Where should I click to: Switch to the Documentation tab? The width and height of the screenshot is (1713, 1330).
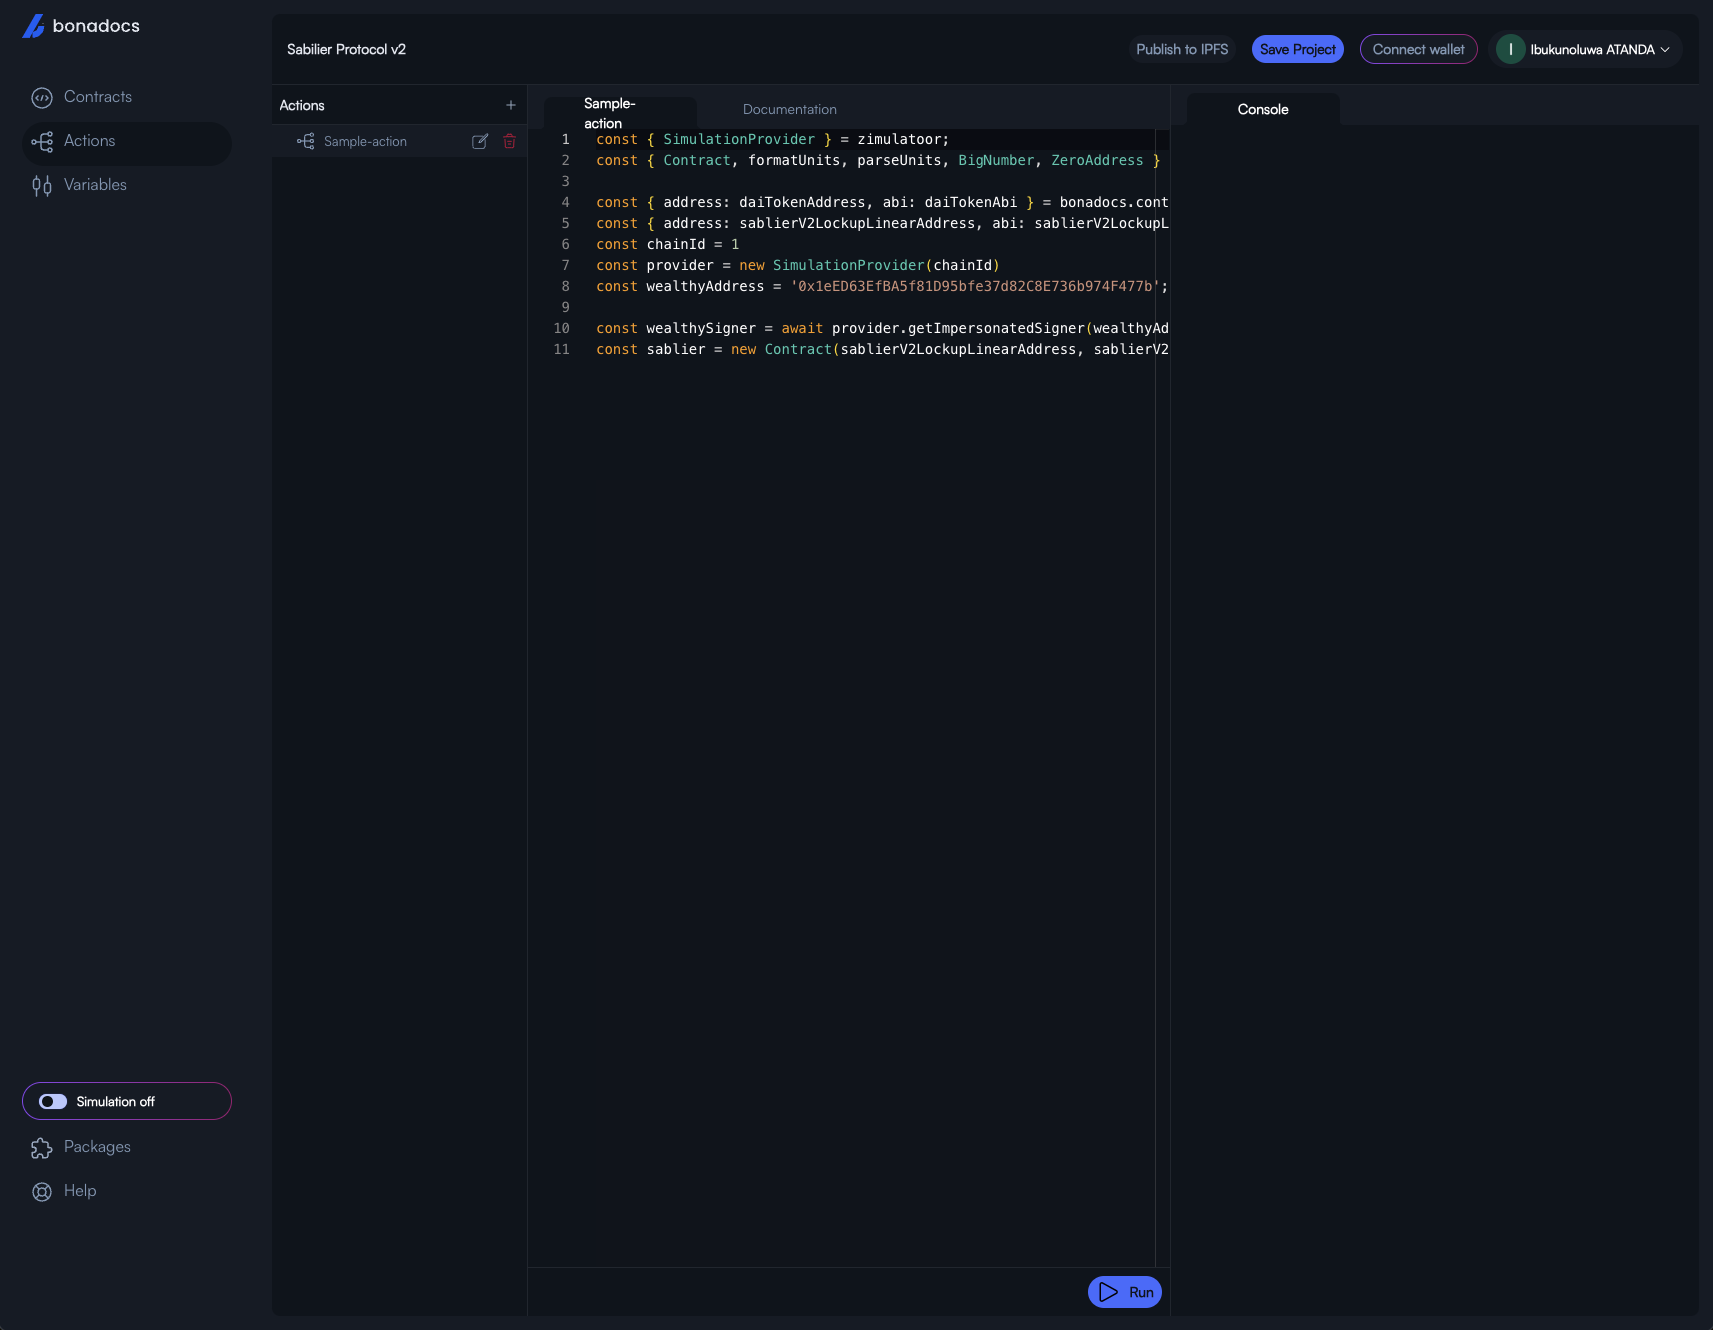790,109
